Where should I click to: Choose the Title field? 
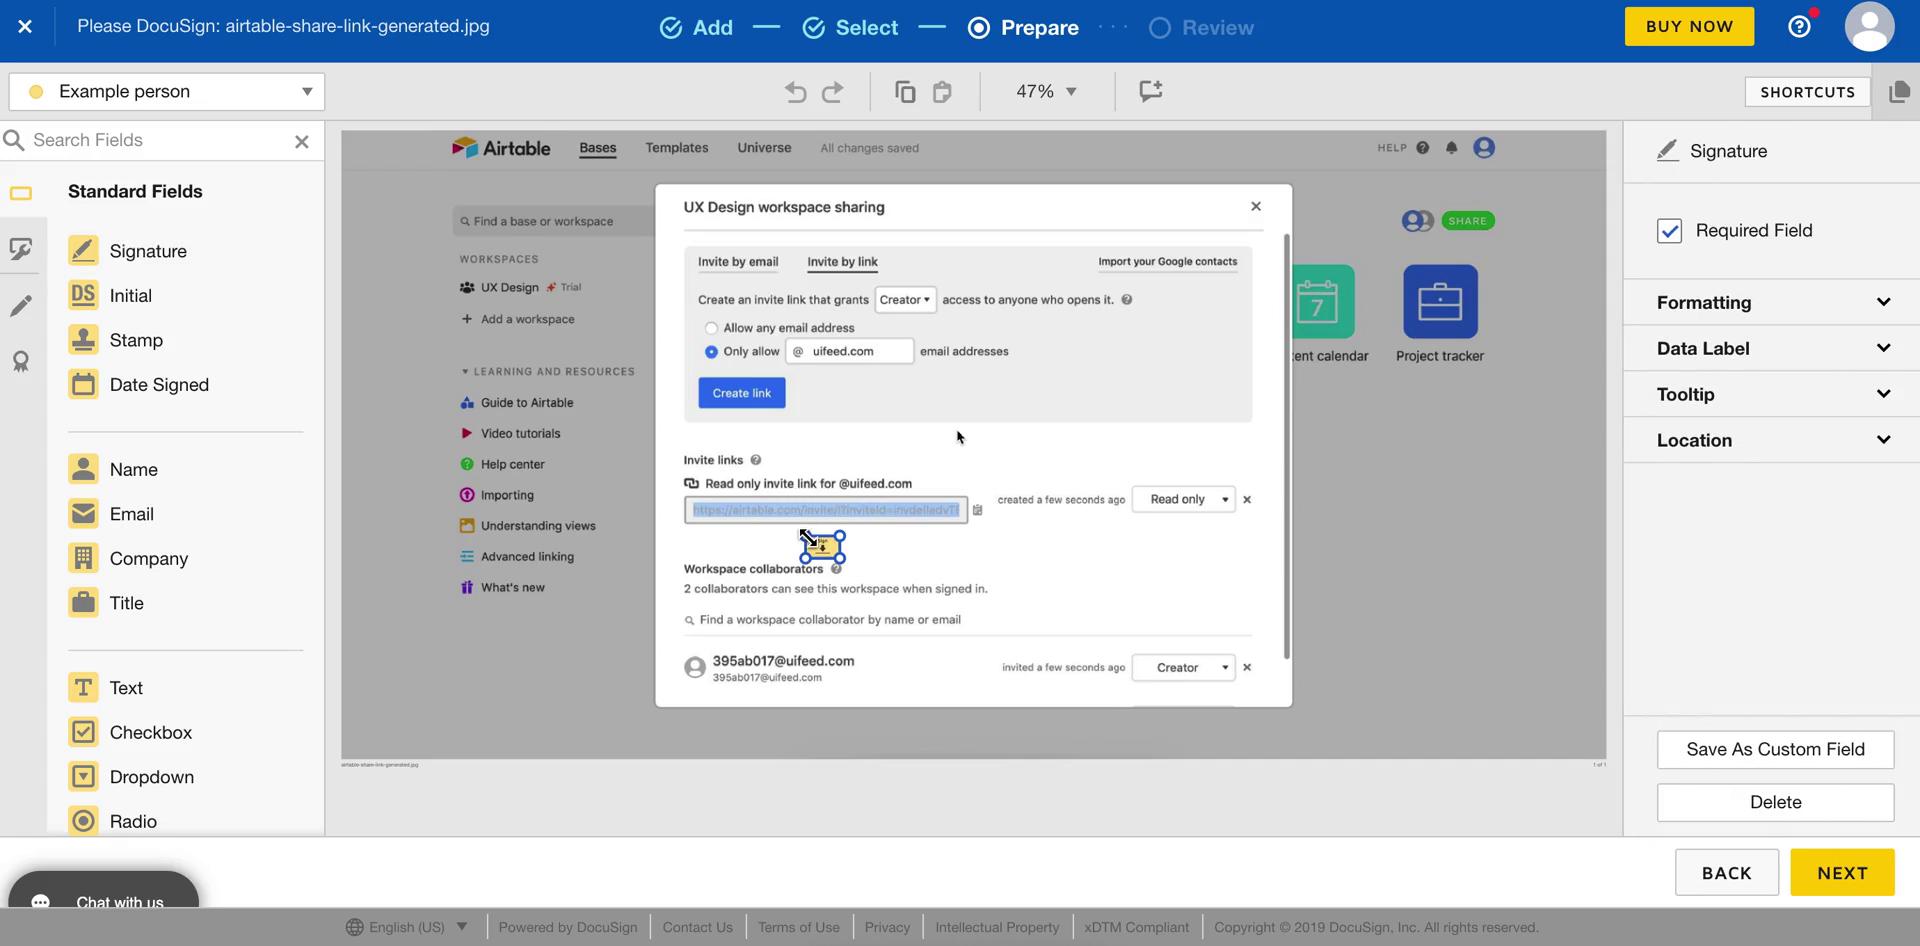pyautogui.click(x=106, y=603)
